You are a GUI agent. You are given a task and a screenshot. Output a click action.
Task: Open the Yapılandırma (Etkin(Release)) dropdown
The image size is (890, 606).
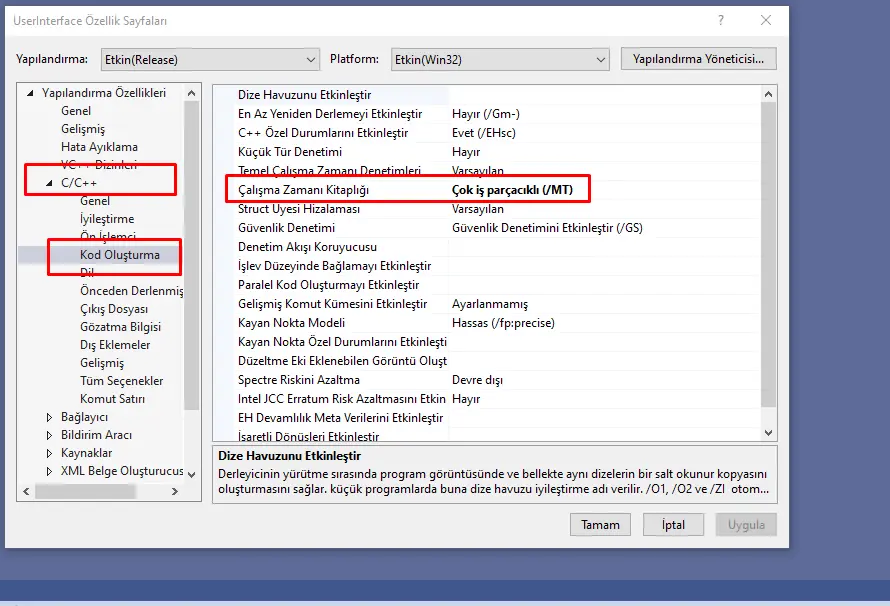(210, 60)
